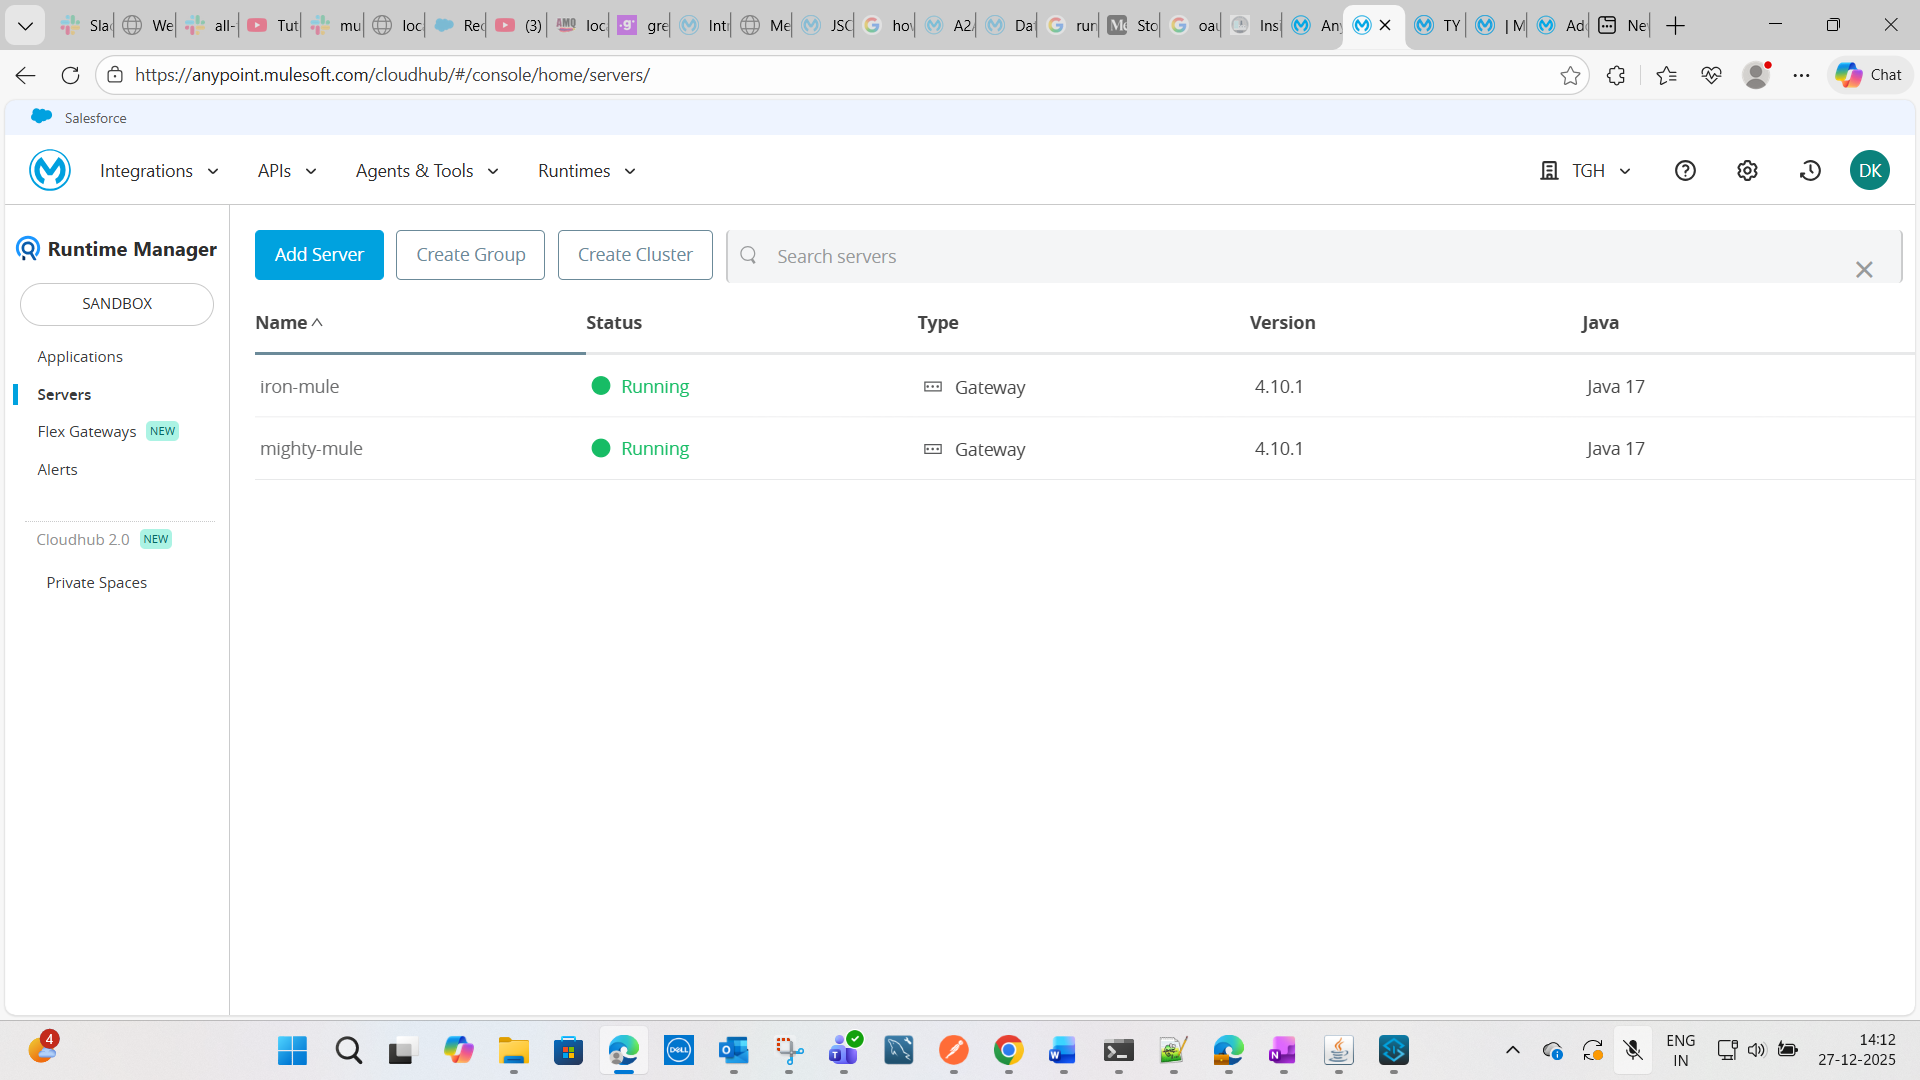Expand the Integrations dropdown menu
This screenshot has height=1080, width=1920.
(x=159, y=171)
